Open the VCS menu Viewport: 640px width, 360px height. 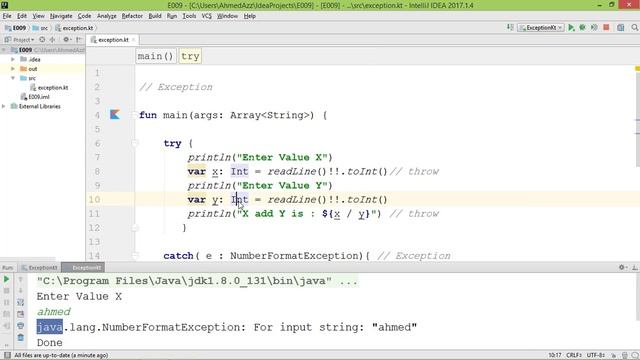[x=207, y=16]
